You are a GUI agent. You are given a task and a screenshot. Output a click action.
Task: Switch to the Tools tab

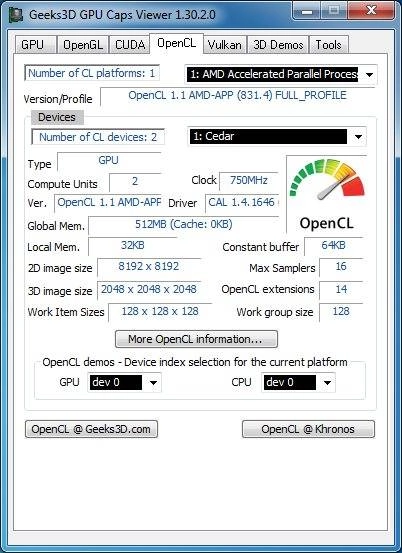click(328, 45)
